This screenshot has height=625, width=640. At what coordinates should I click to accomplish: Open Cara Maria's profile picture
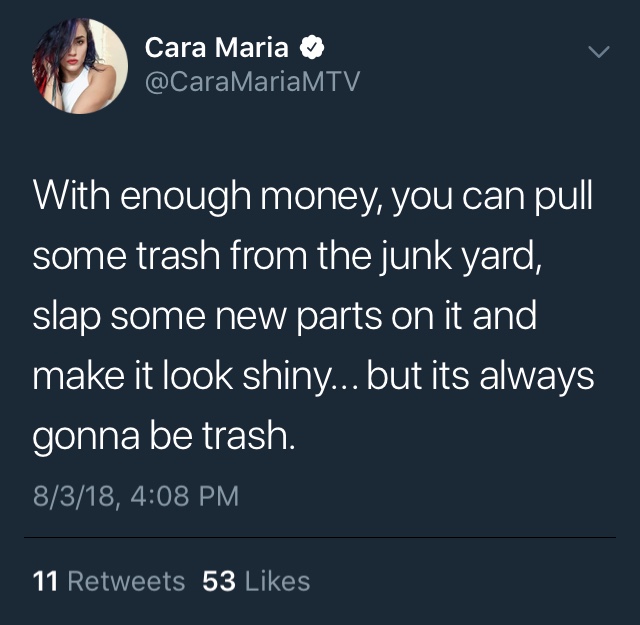80,65
